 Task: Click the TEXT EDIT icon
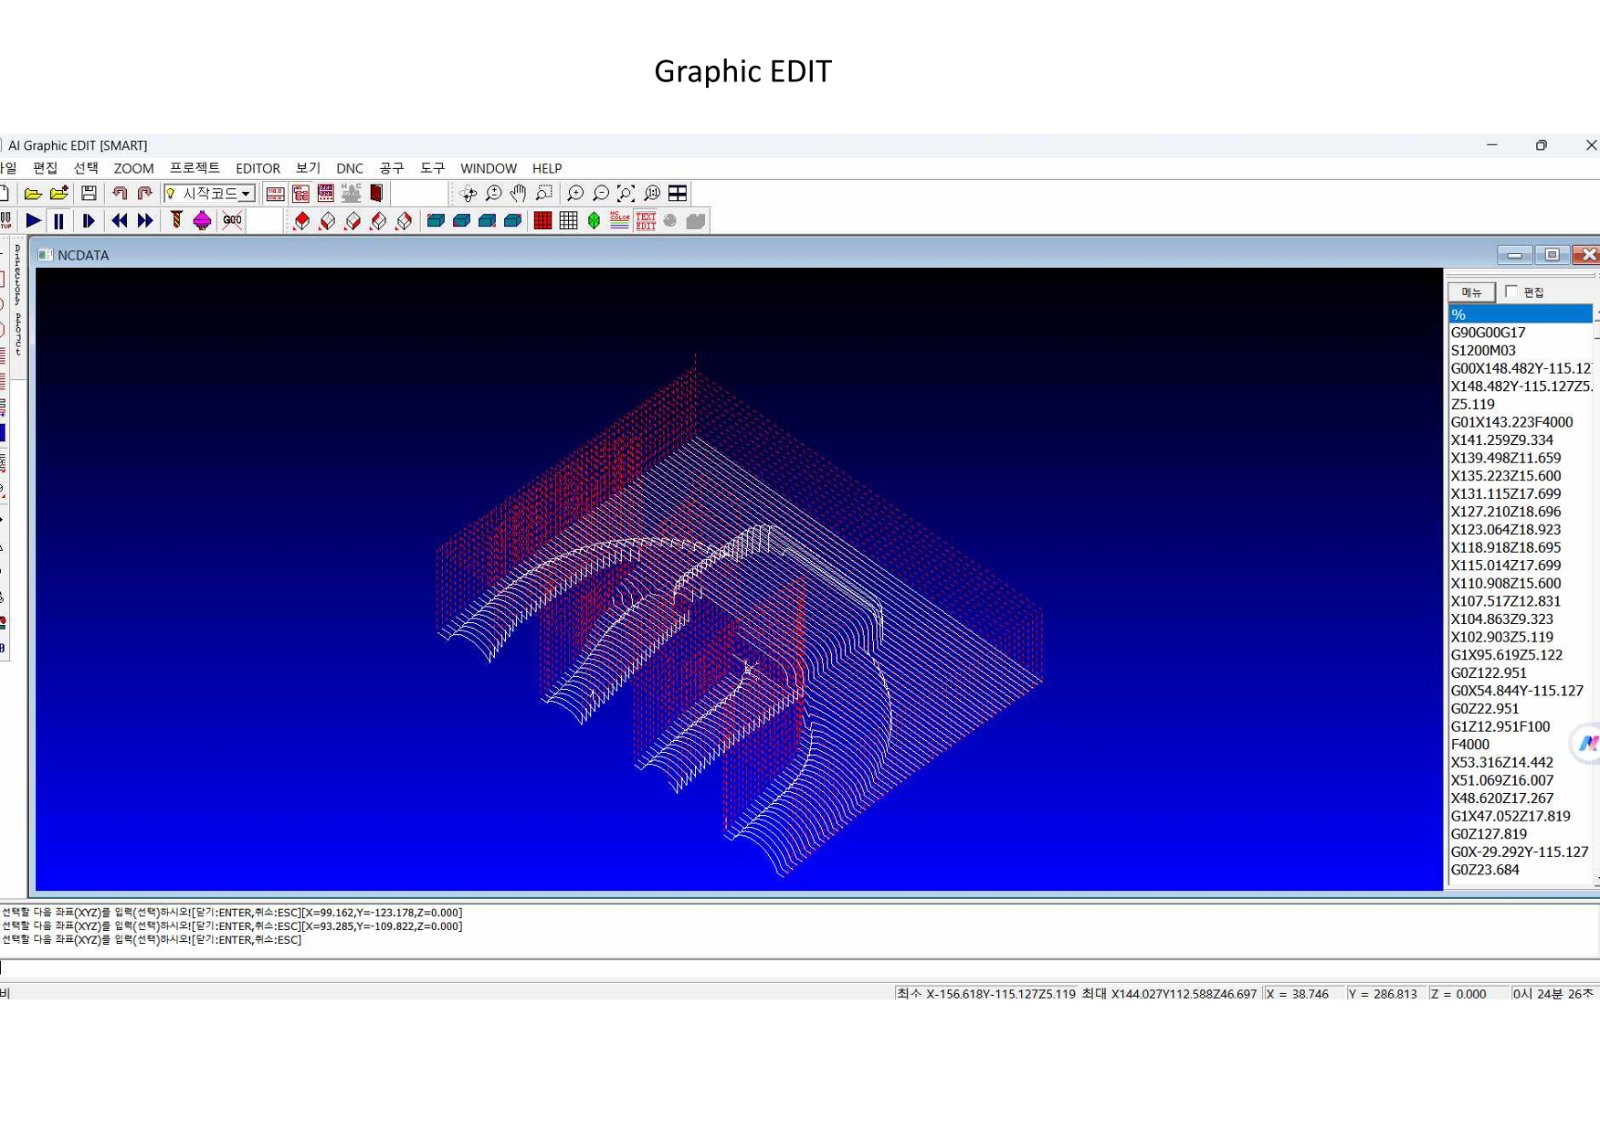[646, 220]
